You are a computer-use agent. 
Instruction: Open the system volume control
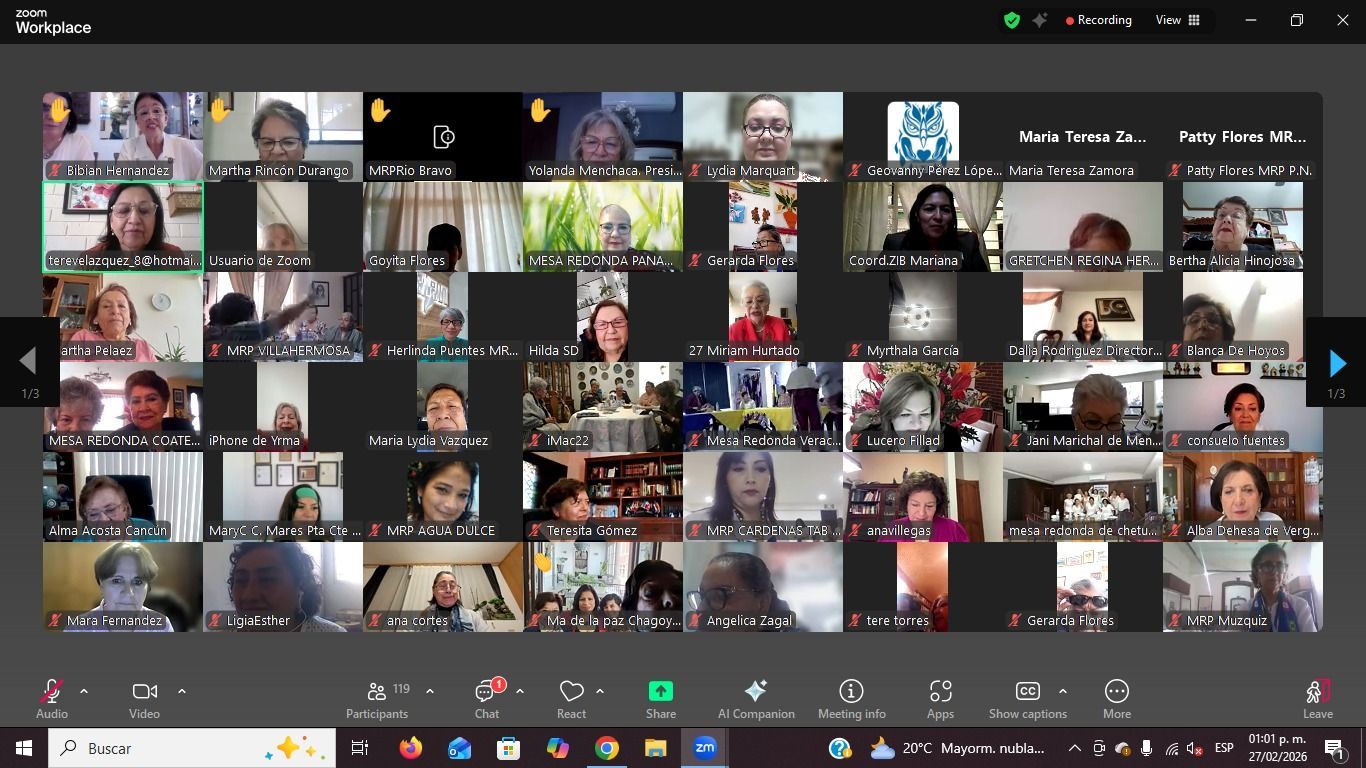(1194, 748)
